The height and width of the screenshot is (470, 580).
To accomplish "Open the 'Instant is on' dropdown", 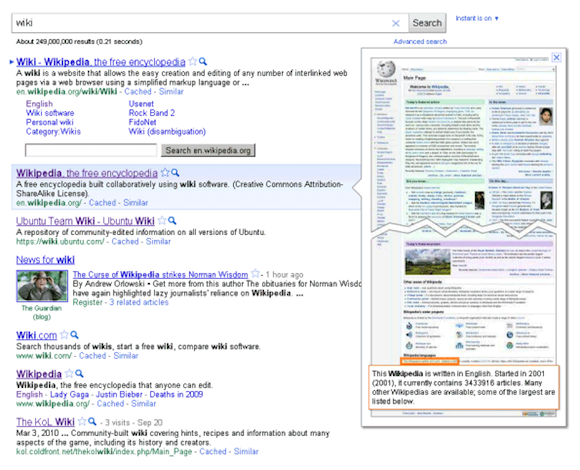I will pyautogui.click(x=477, y=18).
